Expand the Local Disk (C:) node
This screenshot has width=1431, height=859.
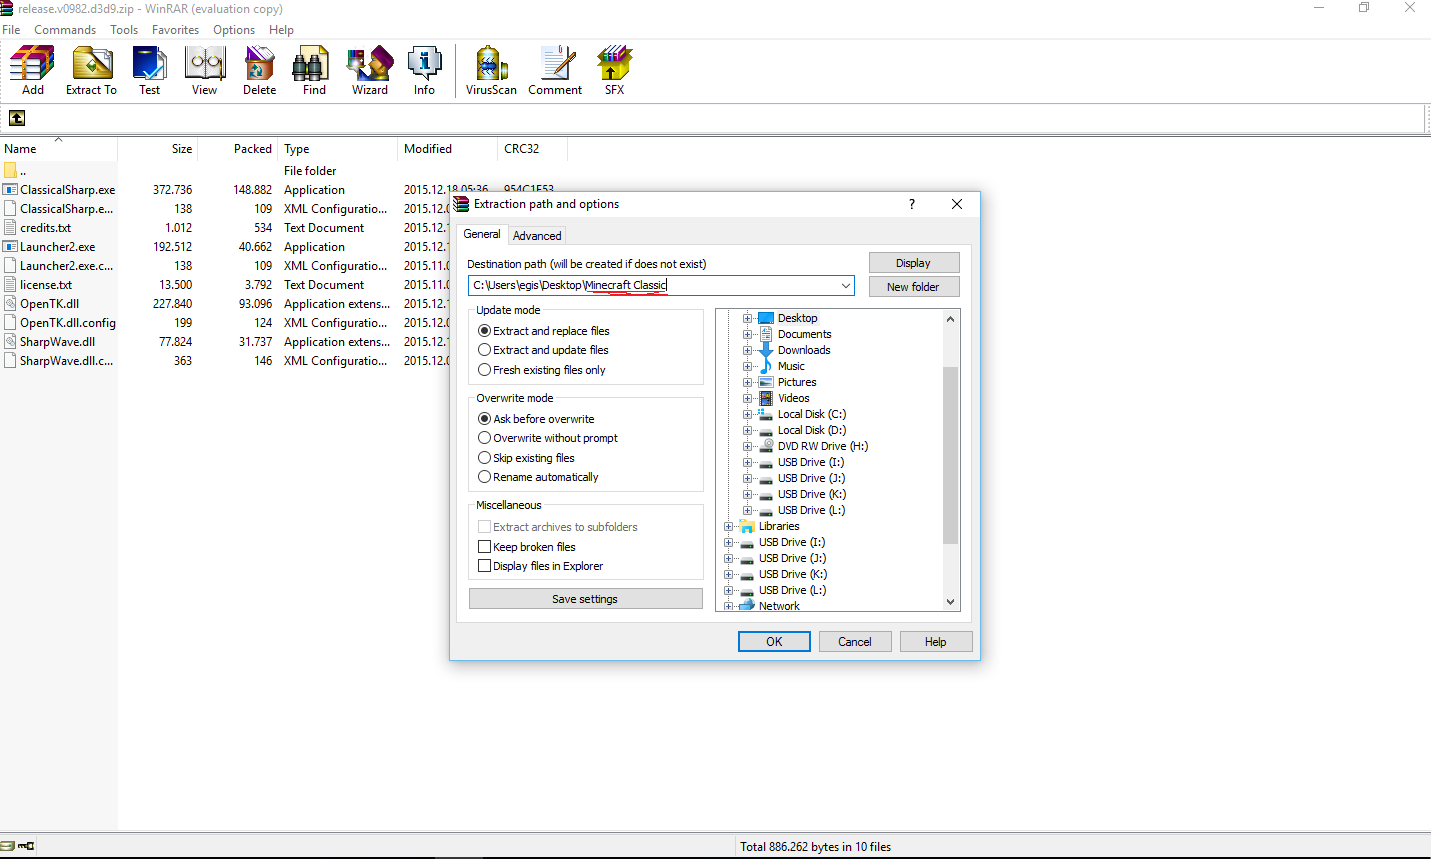(x=747, y=414)
